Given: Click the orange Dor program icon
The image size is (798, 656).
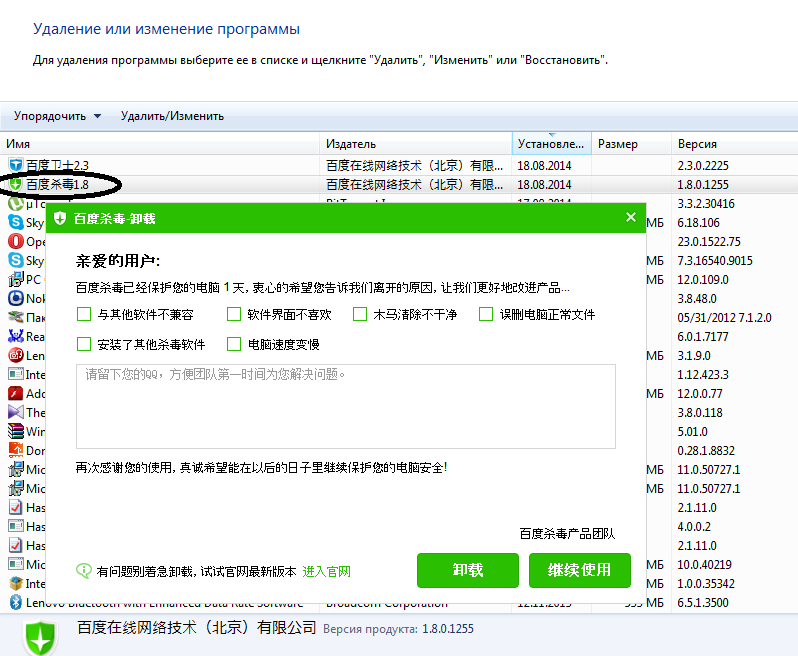Looking at the screenshot, I should (x=16, y=450).
